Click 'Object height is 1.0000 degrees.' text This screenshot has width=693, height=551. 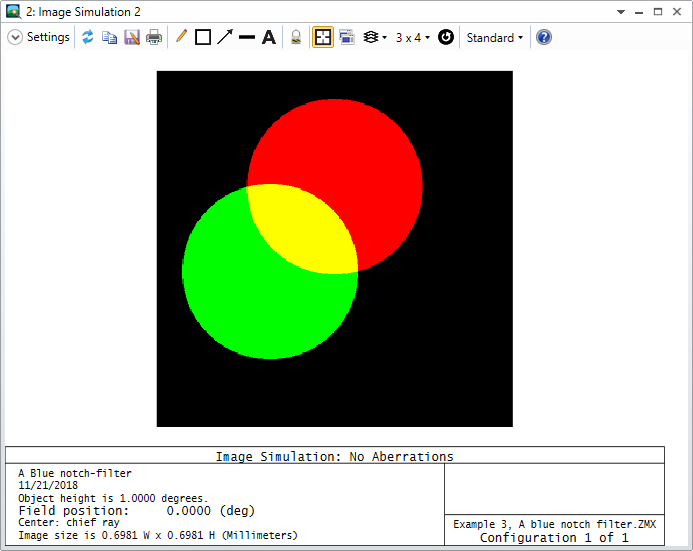click(x=113, y=498)
